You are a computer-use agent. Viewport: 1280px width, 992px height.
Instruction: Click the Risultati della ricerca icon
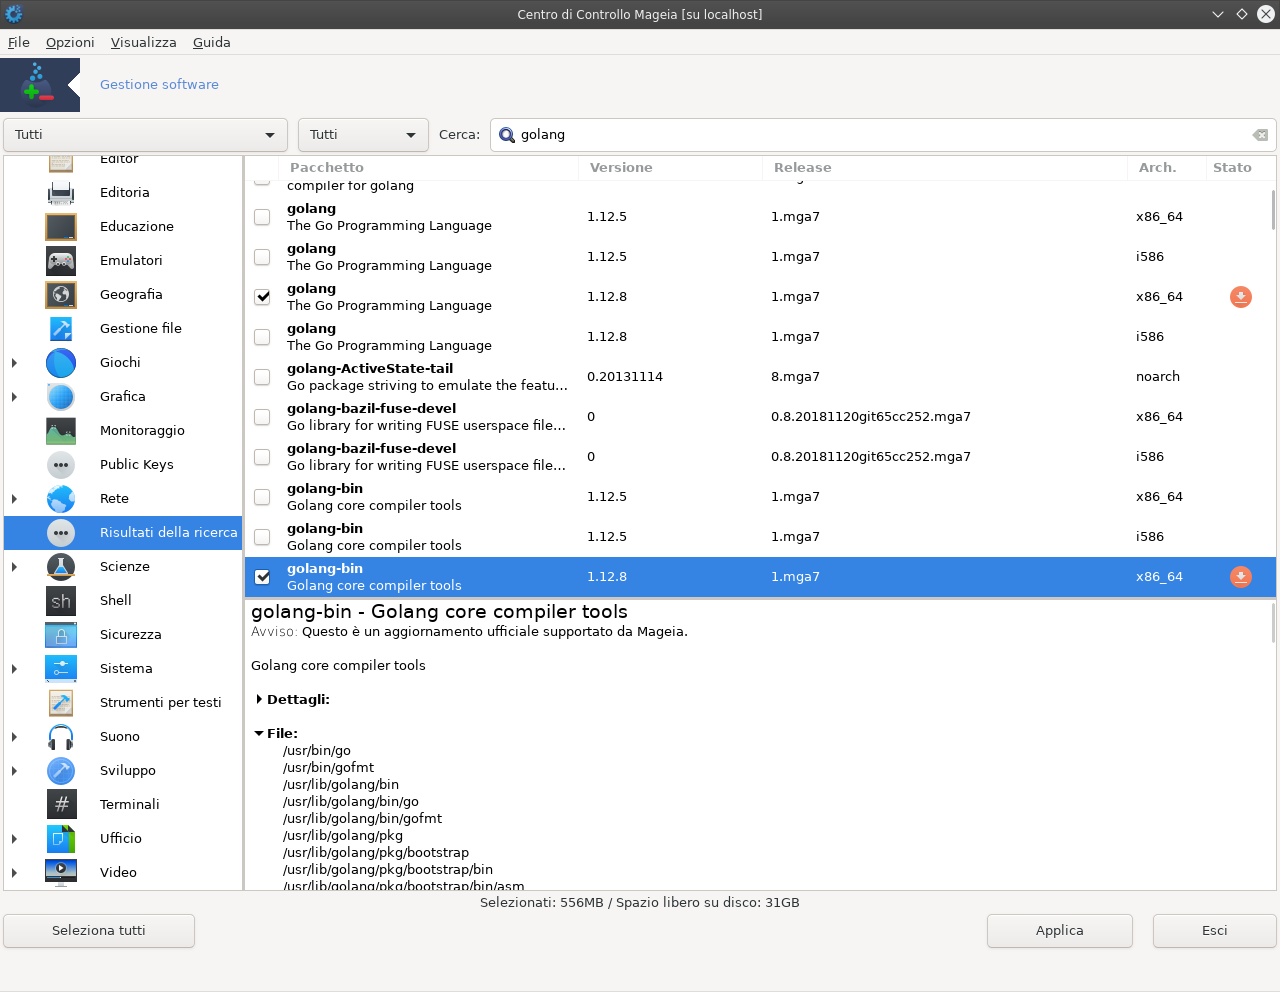click(x=61, y=532)
